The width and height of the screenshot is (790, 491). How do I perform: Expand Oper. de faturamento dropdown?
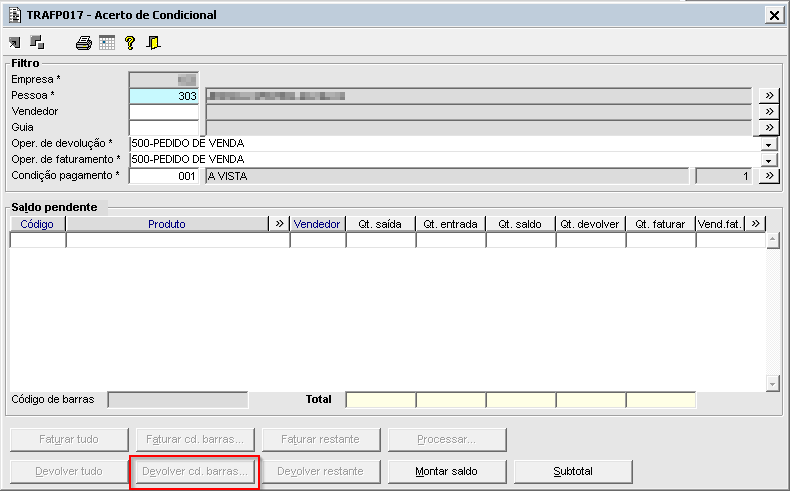tap(768, 161)
